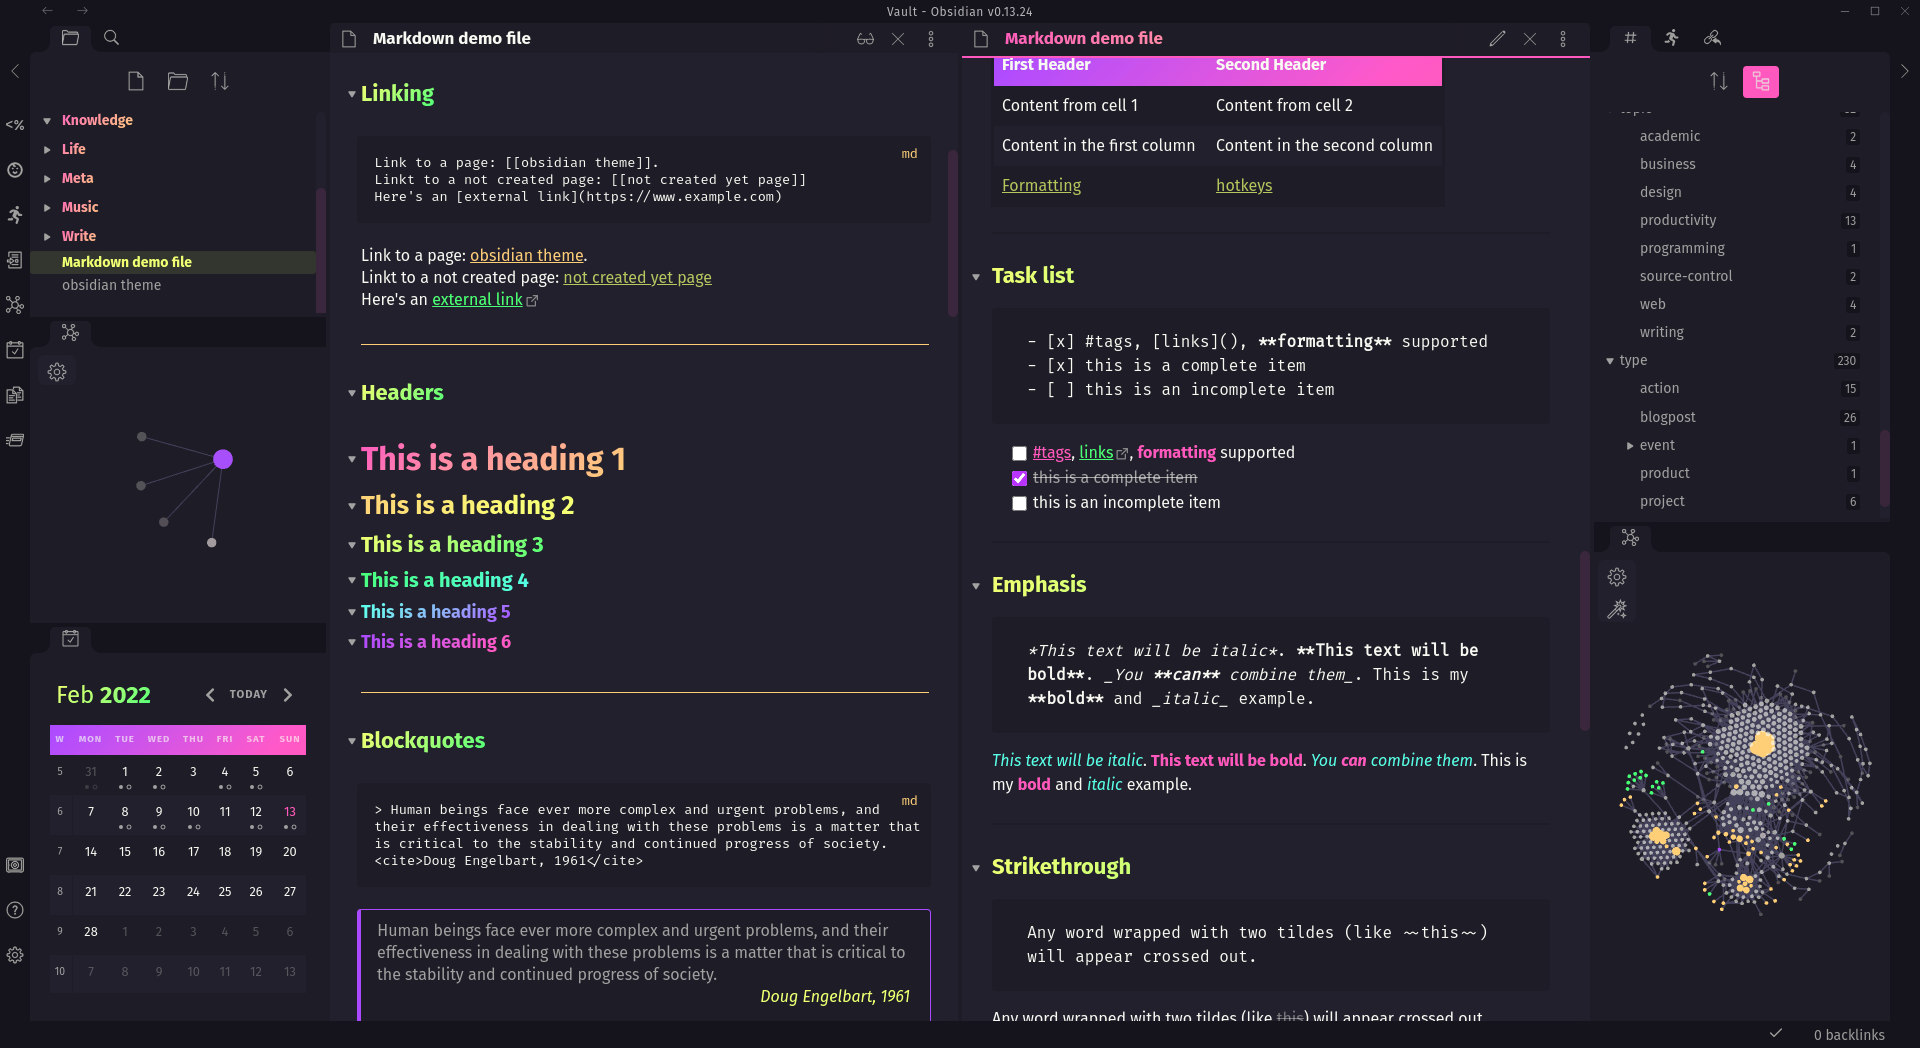Follow the 'hotkeys' table link
Screen dimensions: 1920x1048
coord(1244,186)
